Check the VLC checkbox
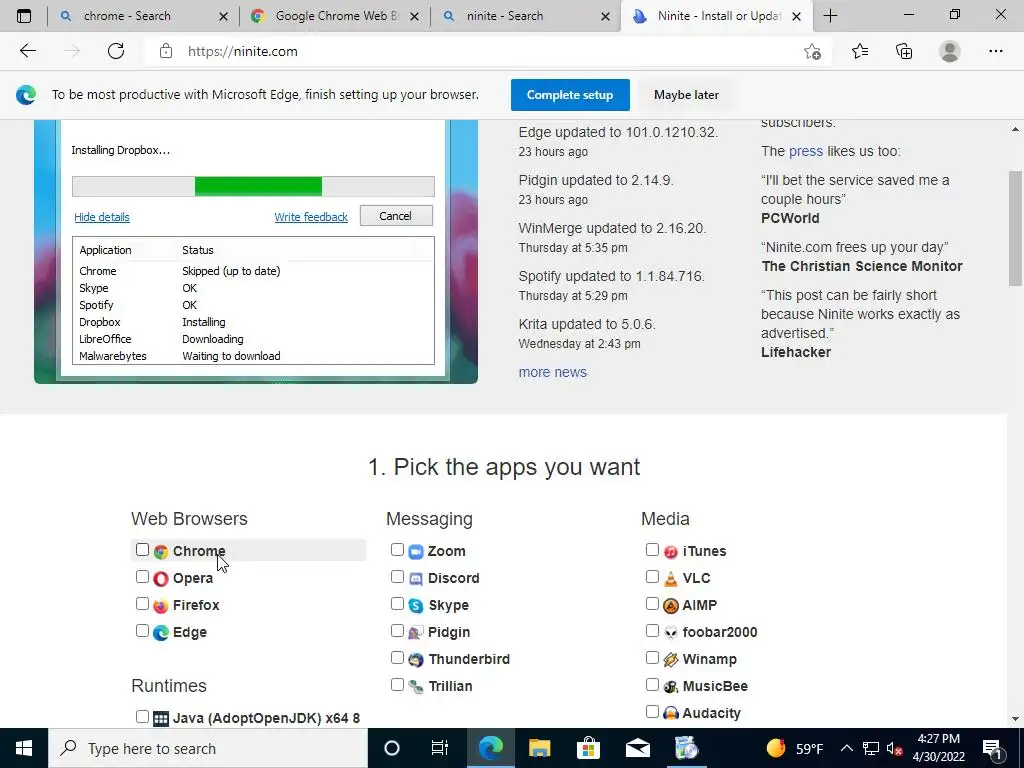Screen dimensions: 1024x768 tap(652, 577)
